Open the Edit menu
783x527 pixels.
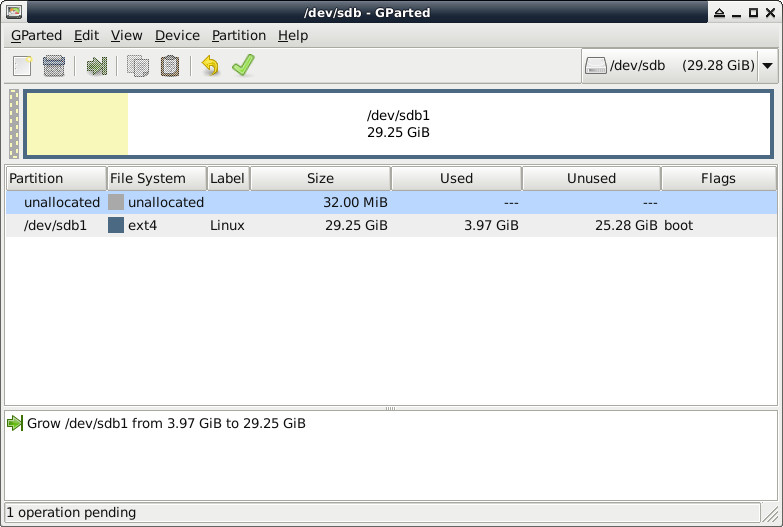86,35
